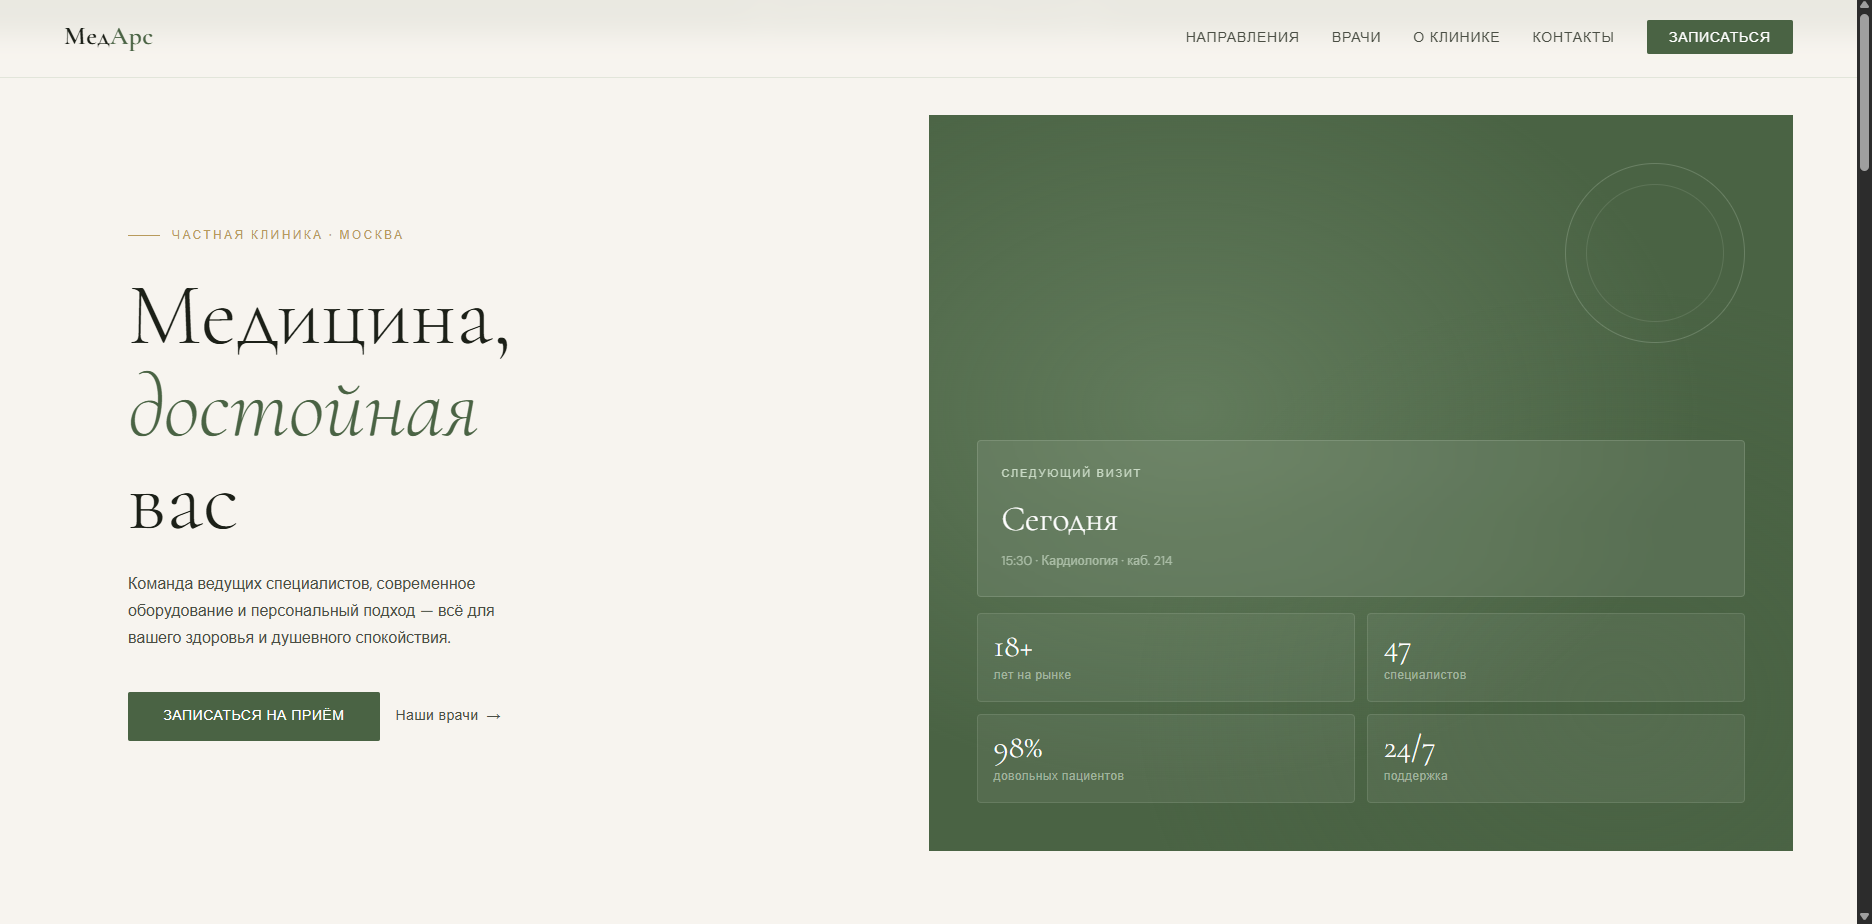
Task: Click the Записаться header button
Action: point(1719,37)
